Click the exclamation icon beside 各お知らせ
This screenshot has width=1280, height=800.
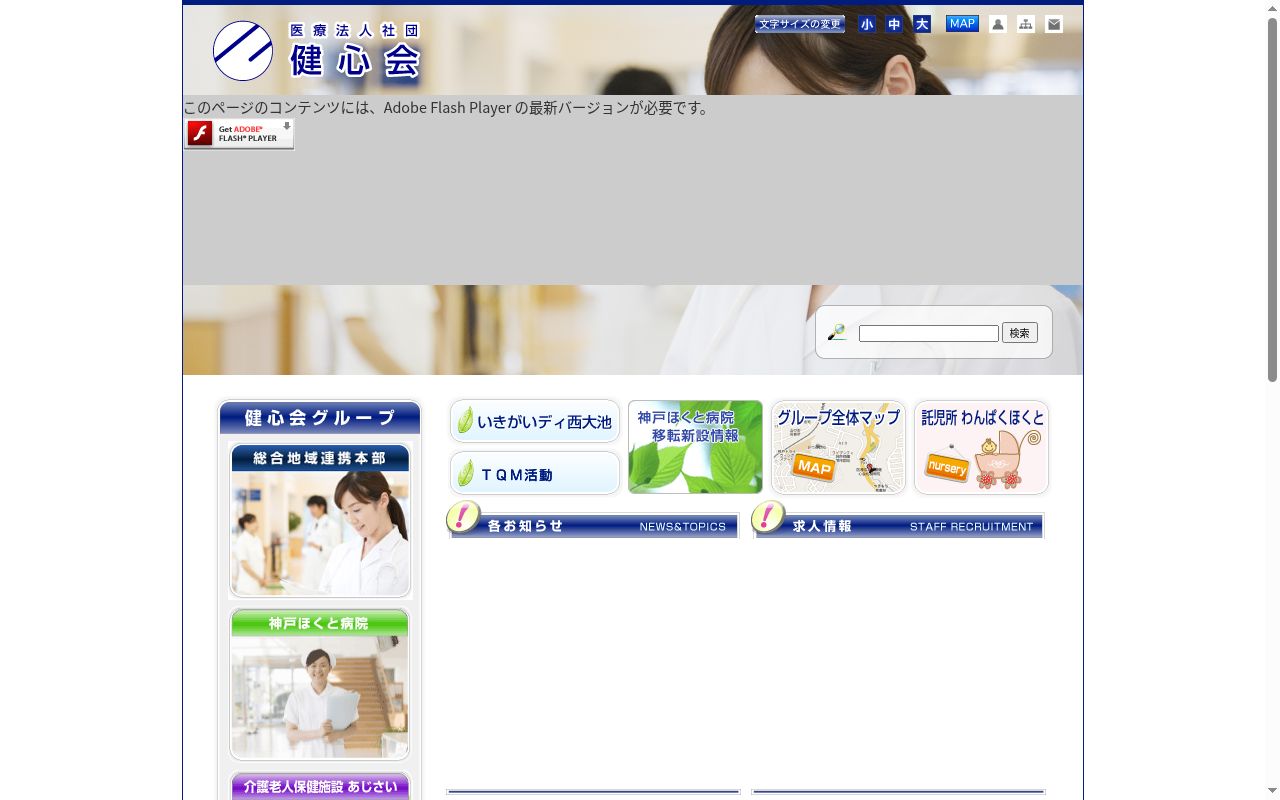point(463,518)
